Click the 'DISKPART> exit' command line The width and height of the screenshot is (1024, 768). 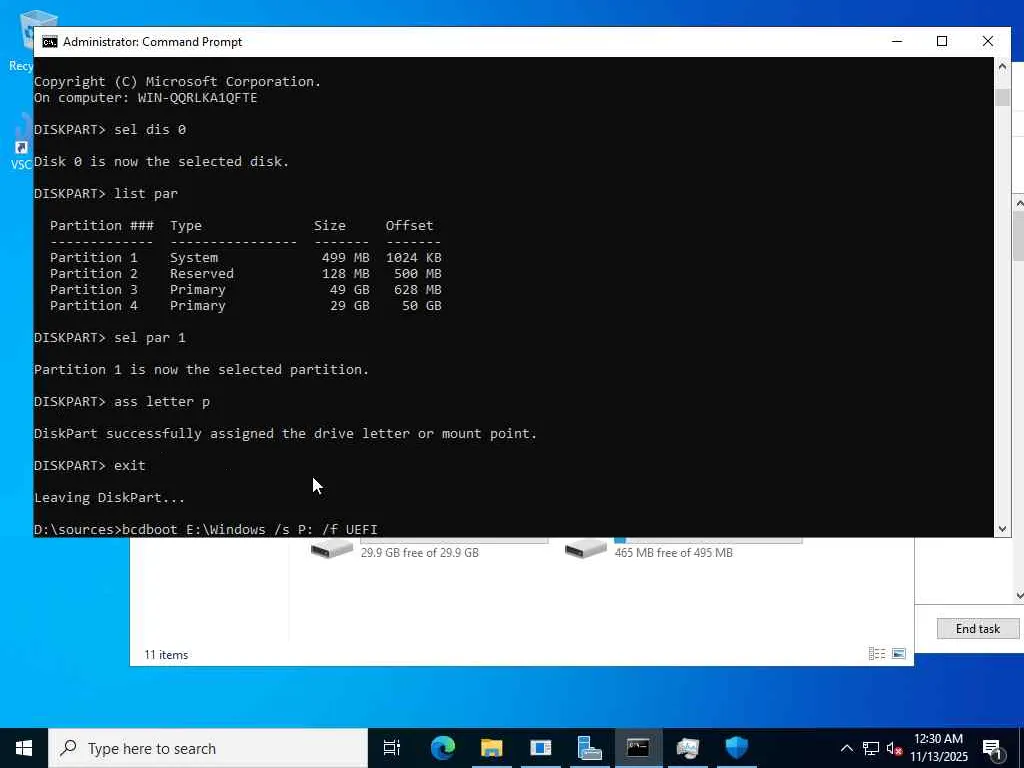click(90, 465)
